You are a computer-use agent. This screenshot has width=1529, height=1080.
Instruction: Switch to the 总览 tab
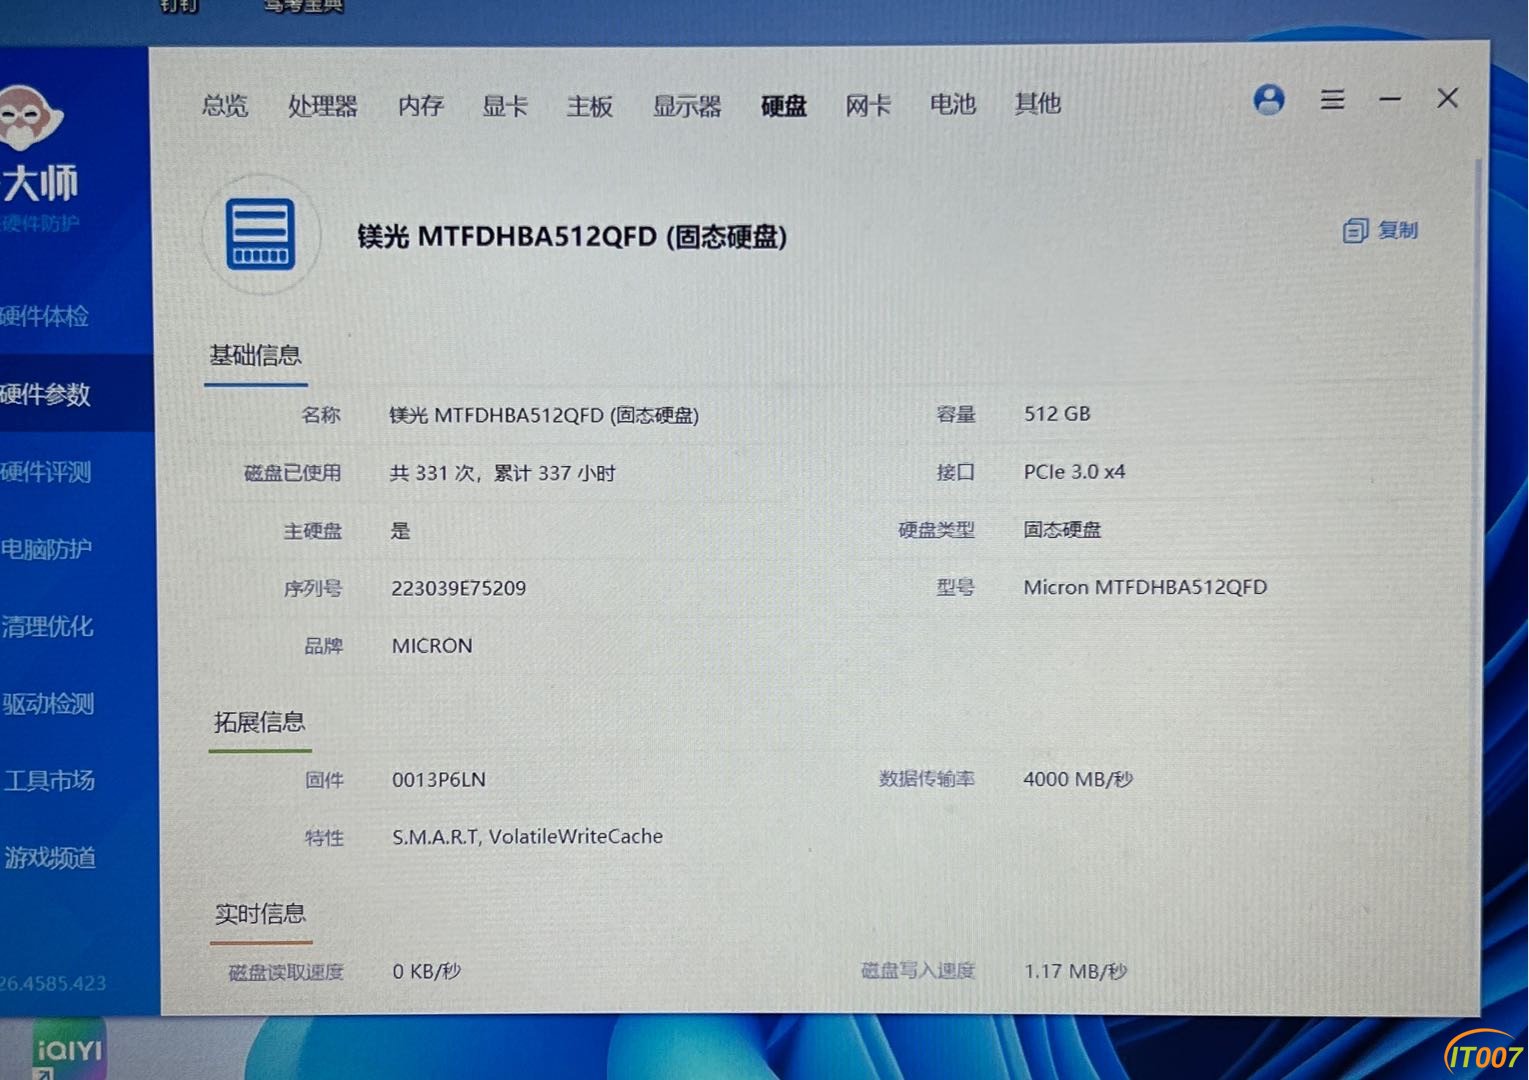coord(225,105)
